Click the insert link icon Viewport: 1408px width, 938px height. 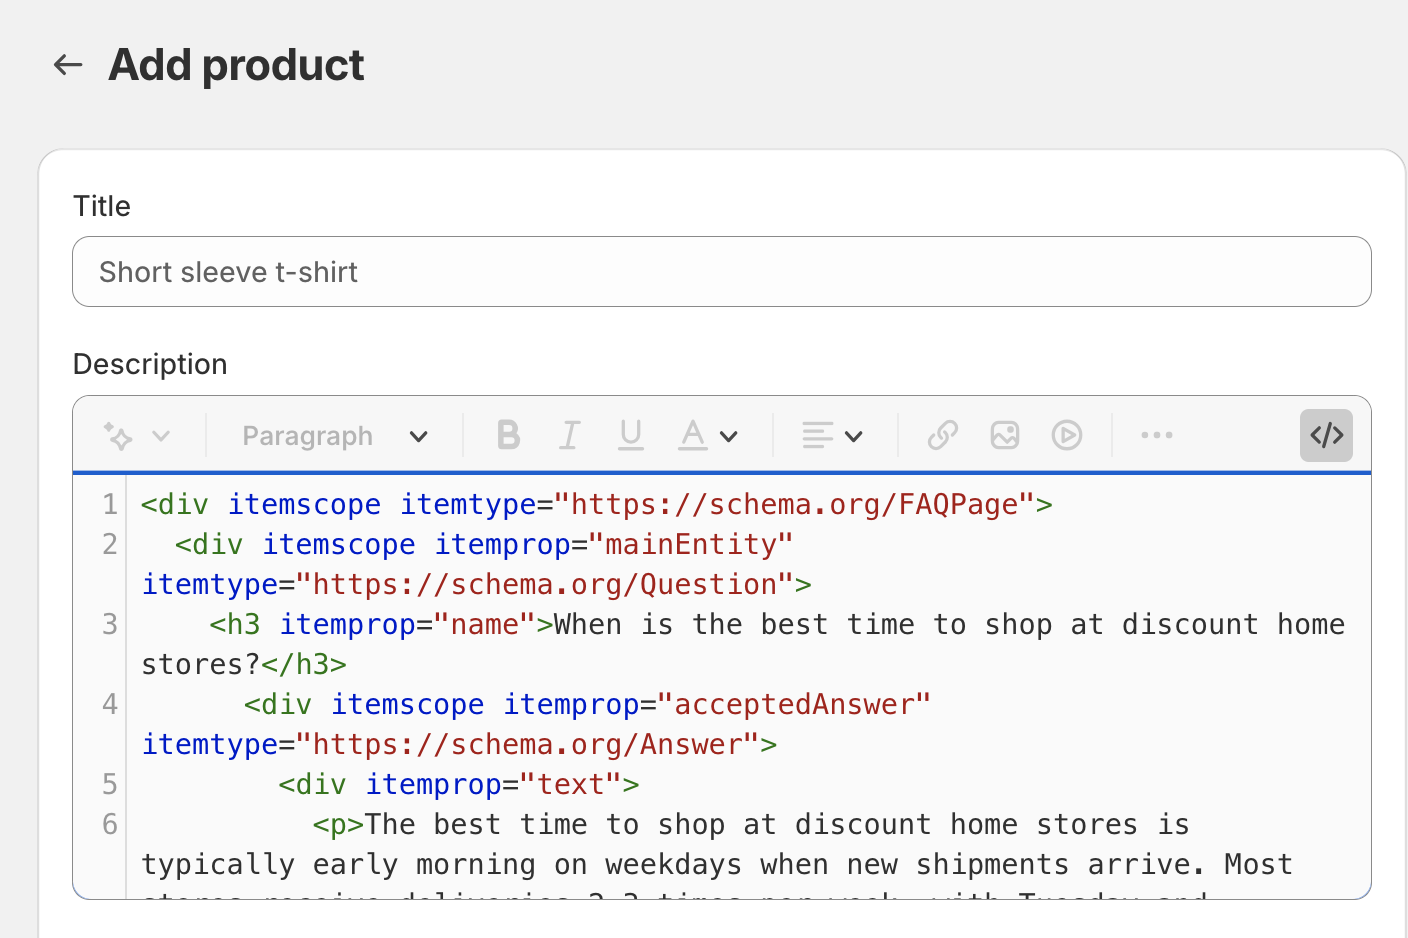click(x=942, y=435)
